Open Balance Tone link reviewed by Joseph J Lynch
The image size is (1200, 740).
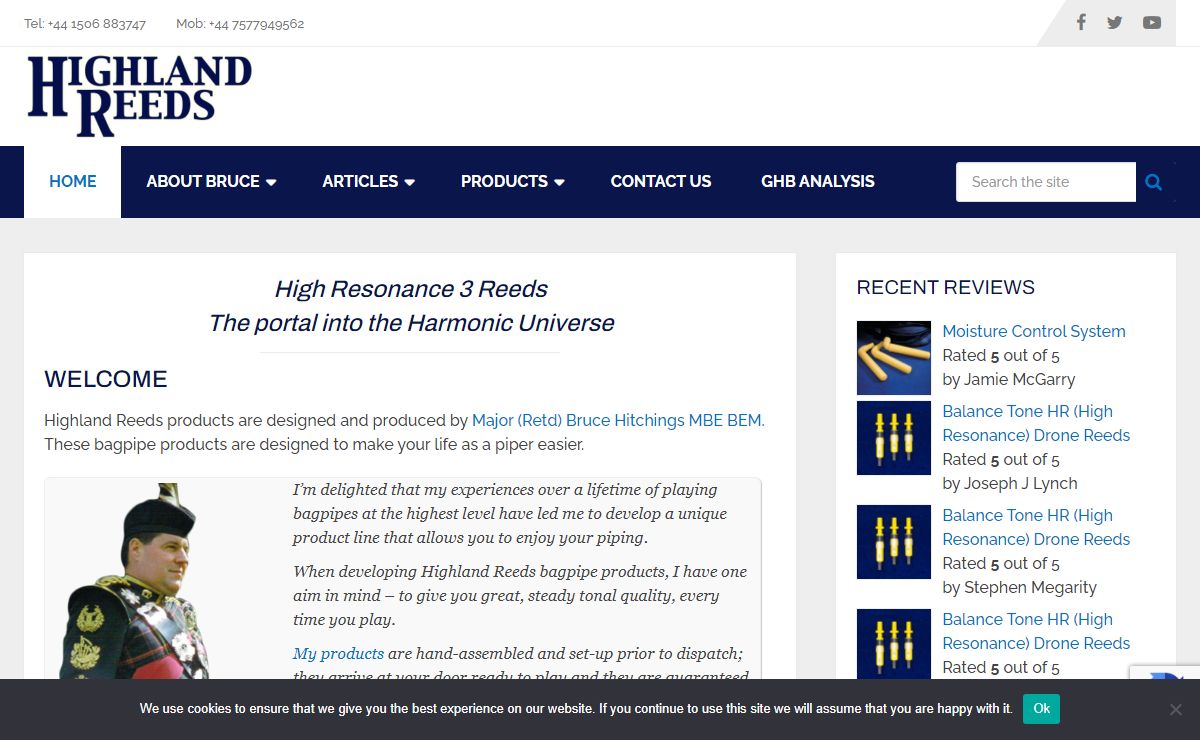[x=1037, y=423]
